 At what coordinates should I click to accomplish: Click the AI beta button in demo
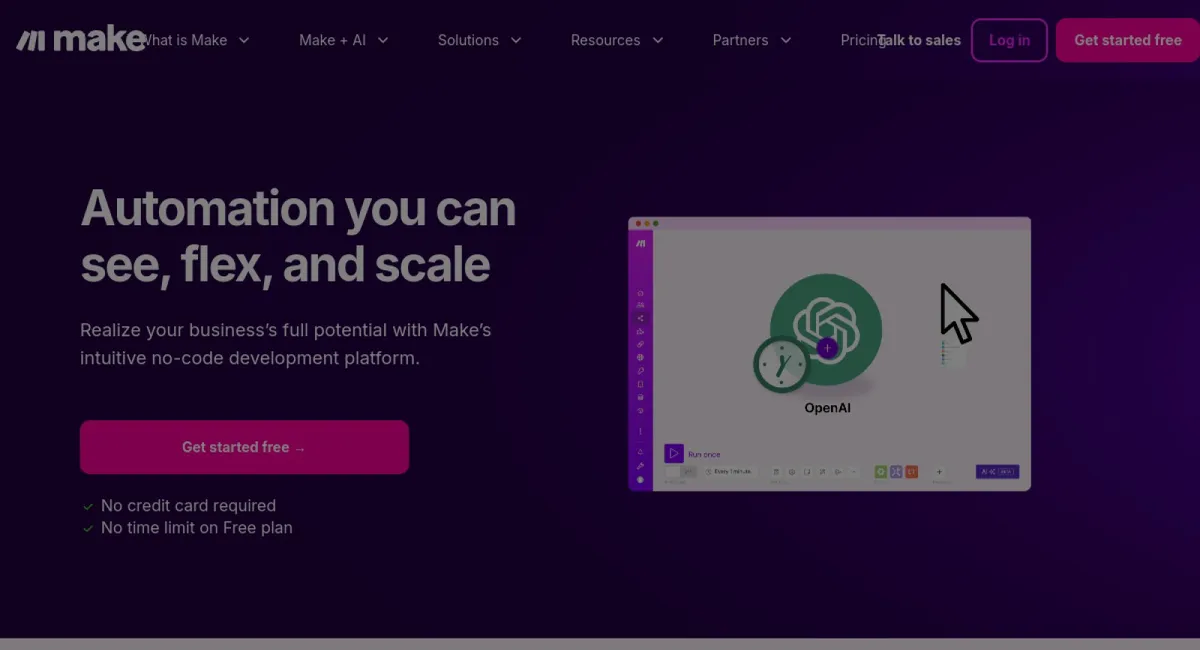[x=997, y=471]
